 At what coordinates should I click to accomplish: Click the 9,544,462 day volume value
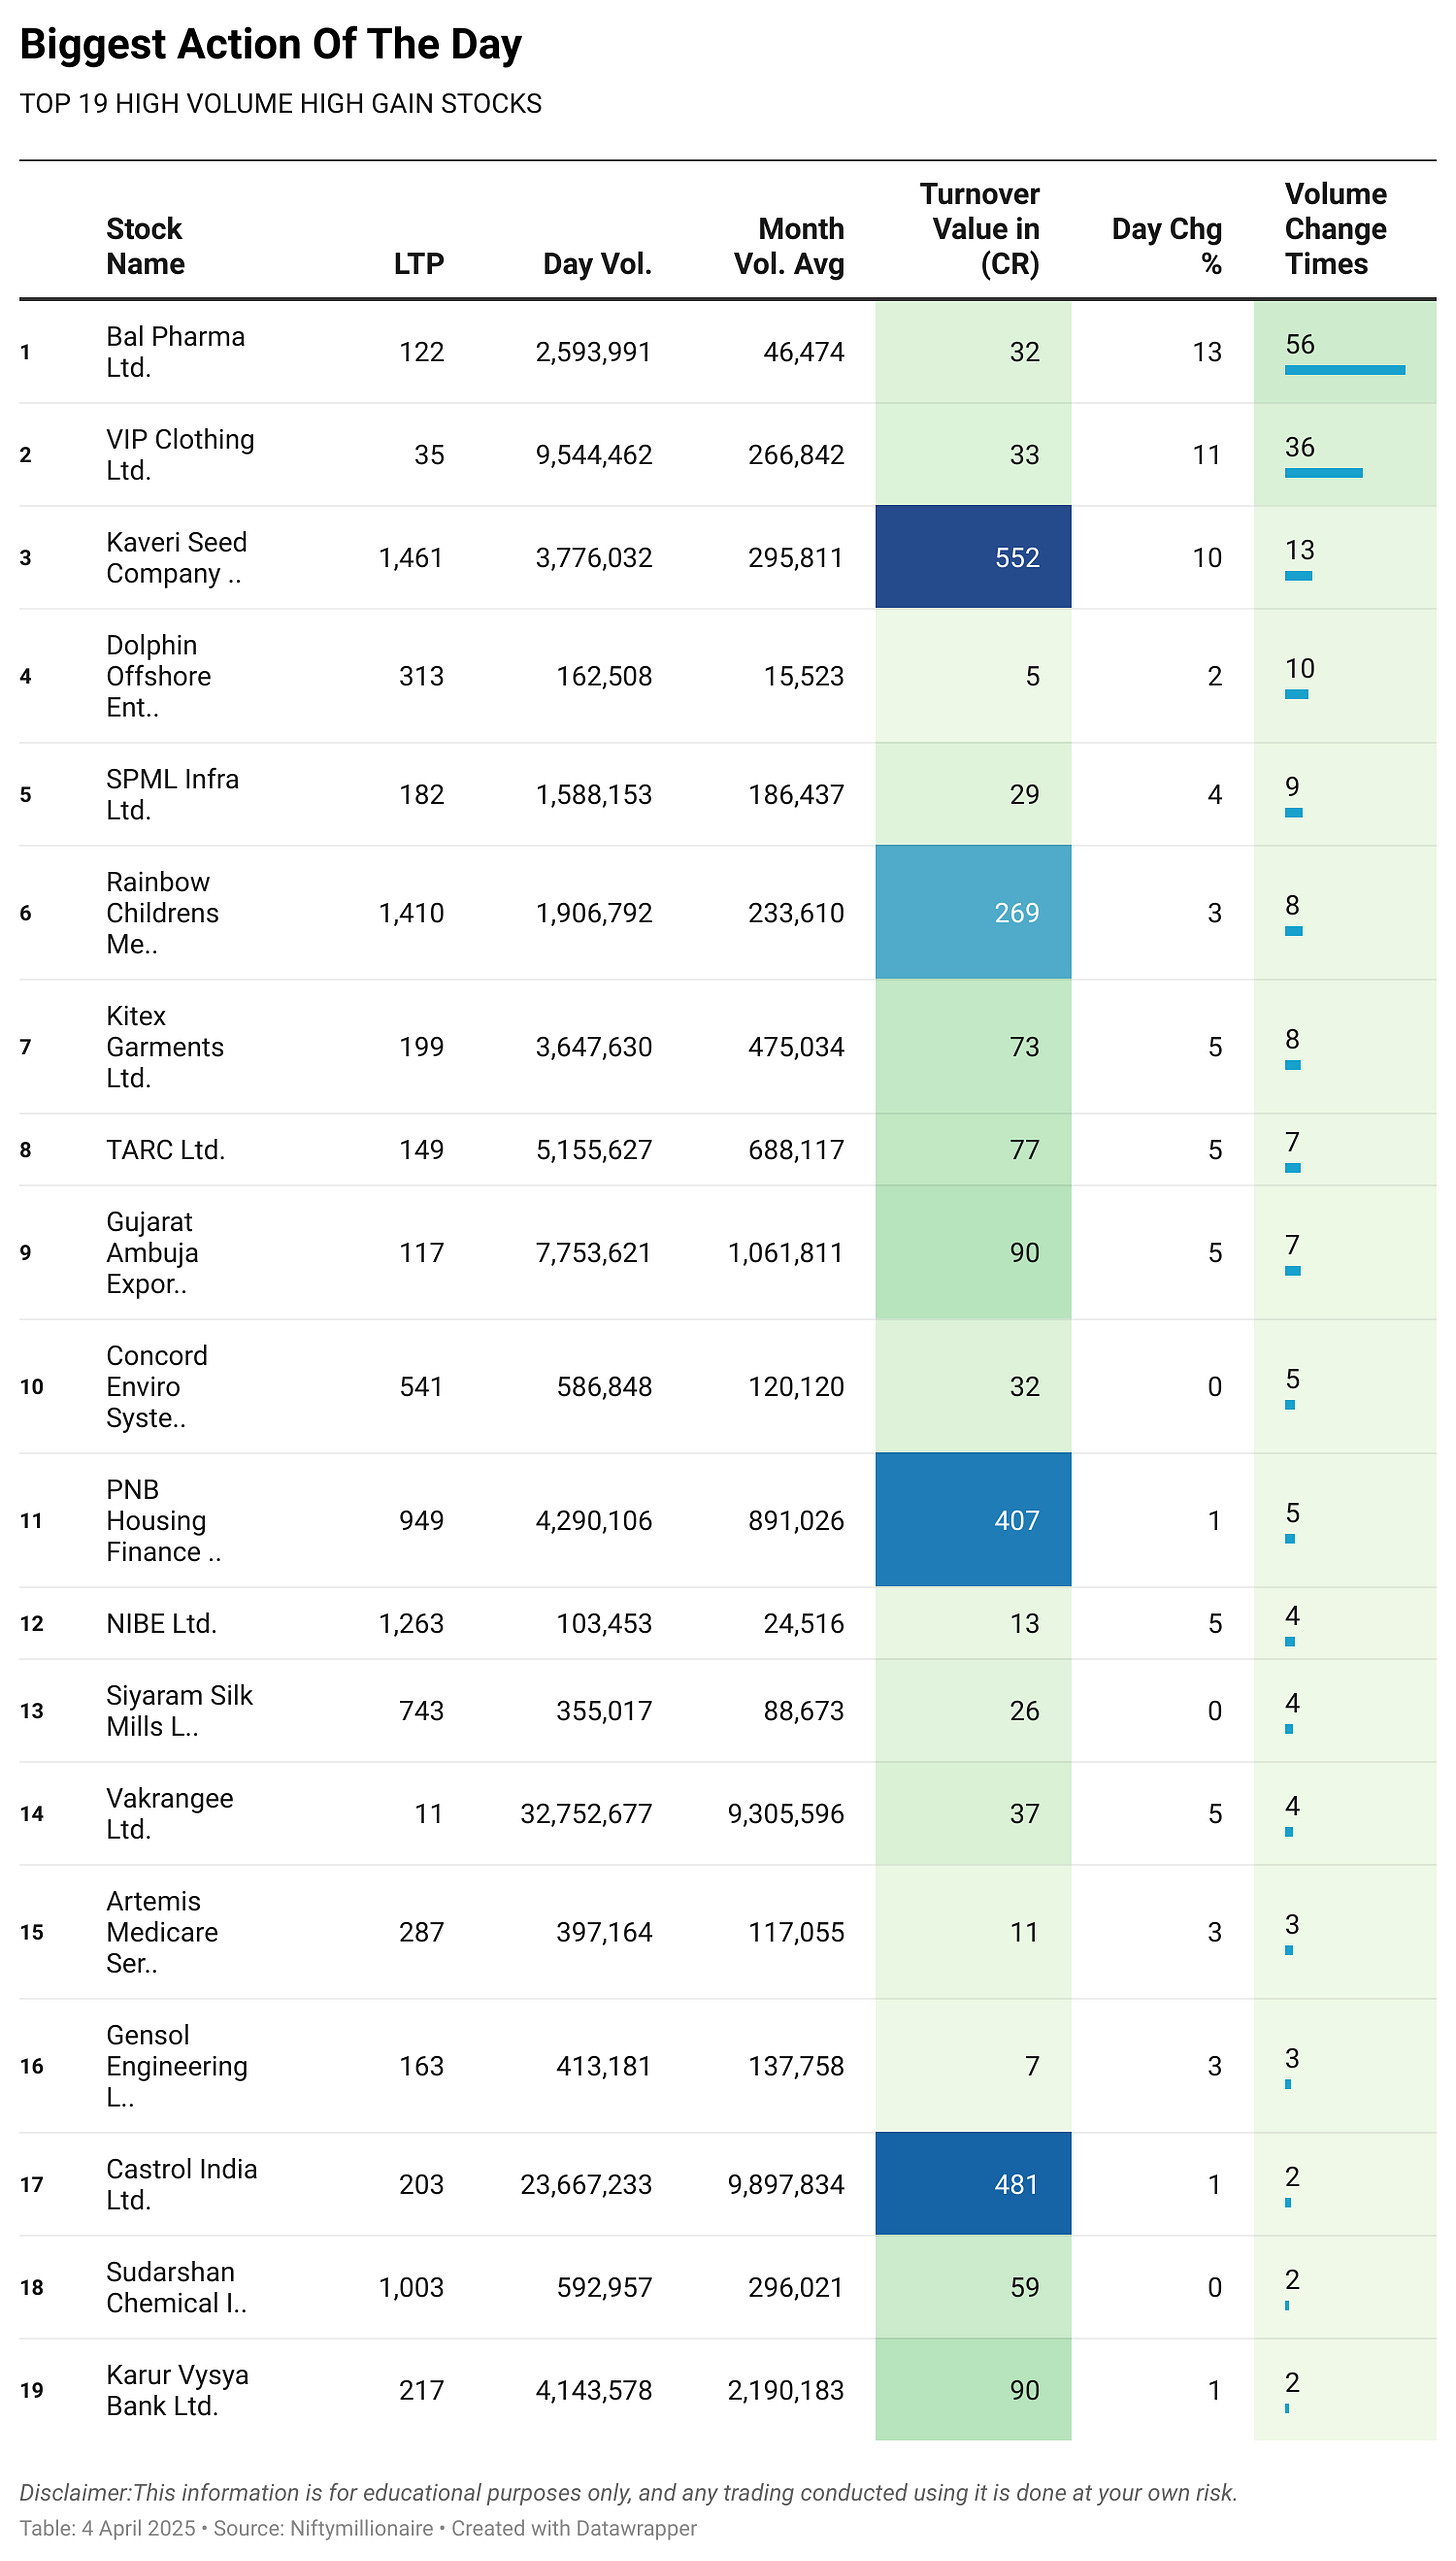pos(593,455)
